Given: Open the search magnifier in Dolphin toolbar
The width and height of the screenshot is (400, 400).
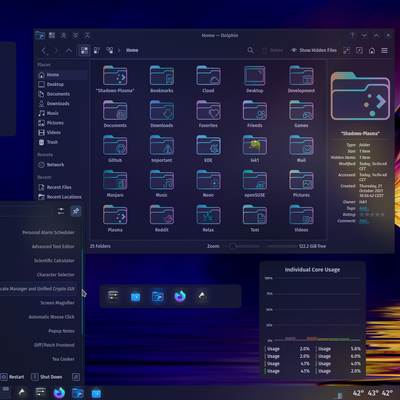Looking at the screenshot, I should click(x=250, y=50).
